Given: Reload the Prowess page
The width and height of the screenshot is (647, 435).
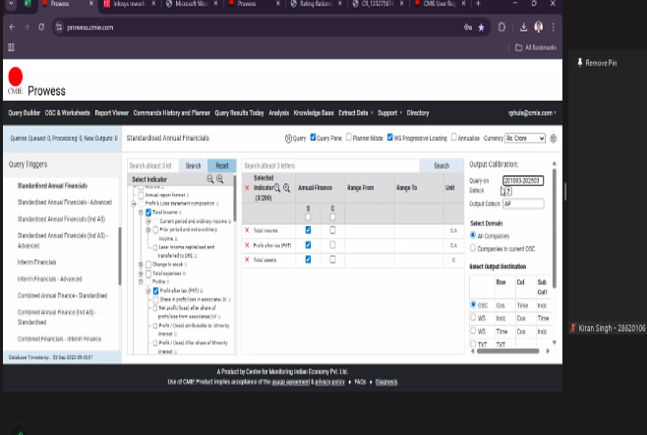Looking at the screenshot, I should click(x=40, y=27).
